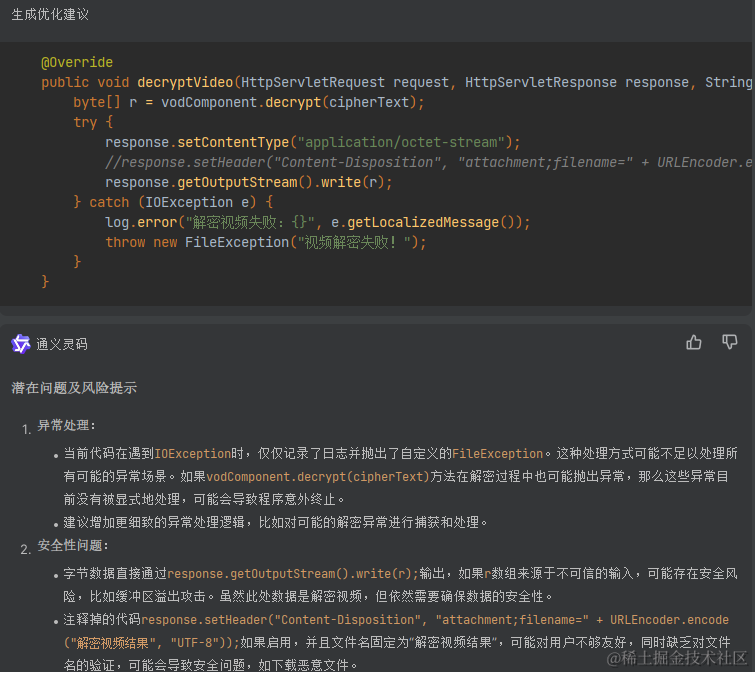Click the thumbs down feedback icon
Viewport: 755px width, 674px height.
730,342
